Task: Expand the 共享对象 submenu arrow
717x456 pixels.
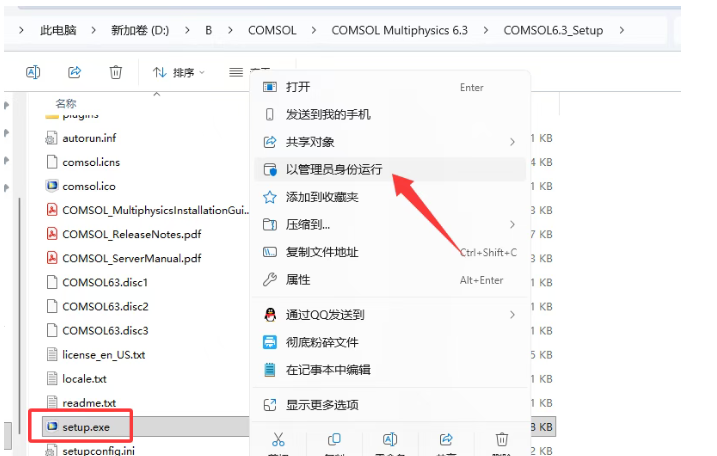Action: (512, 142)
